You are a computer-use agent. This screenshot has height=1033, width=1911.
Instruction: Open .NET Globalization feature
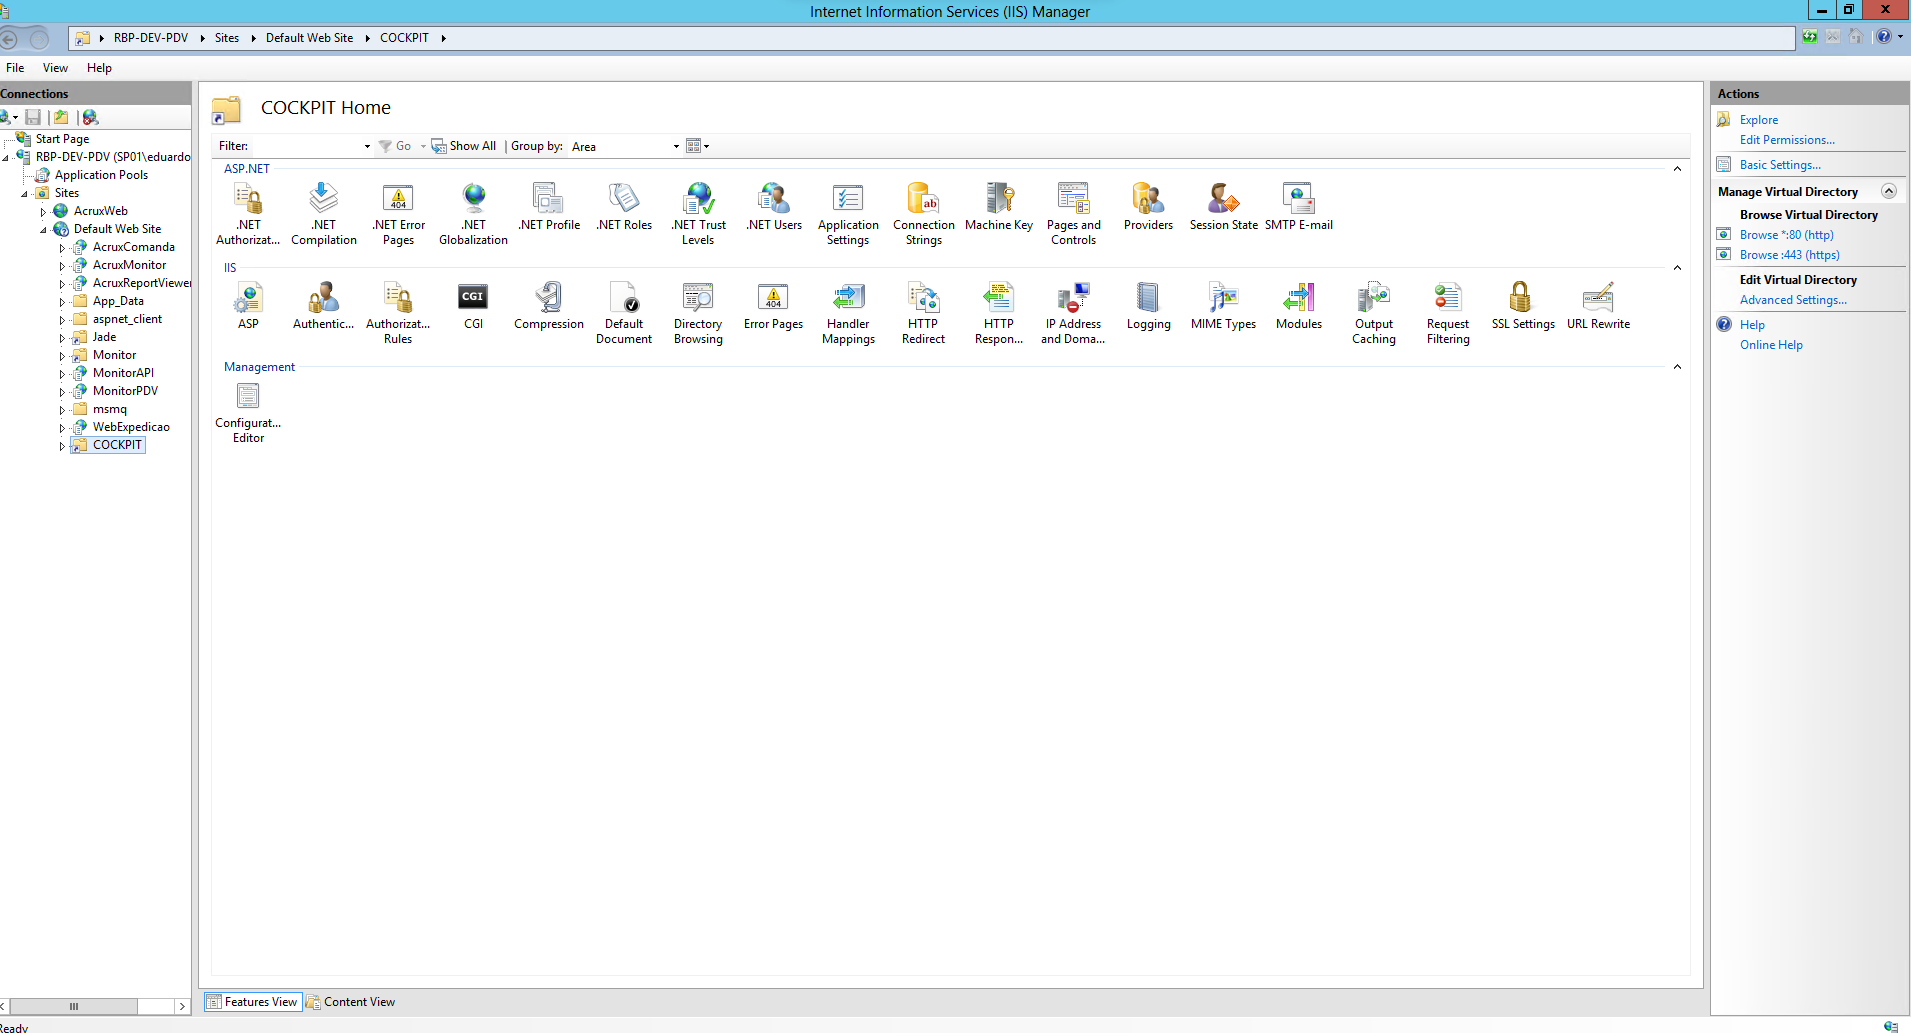pos(474,213)
